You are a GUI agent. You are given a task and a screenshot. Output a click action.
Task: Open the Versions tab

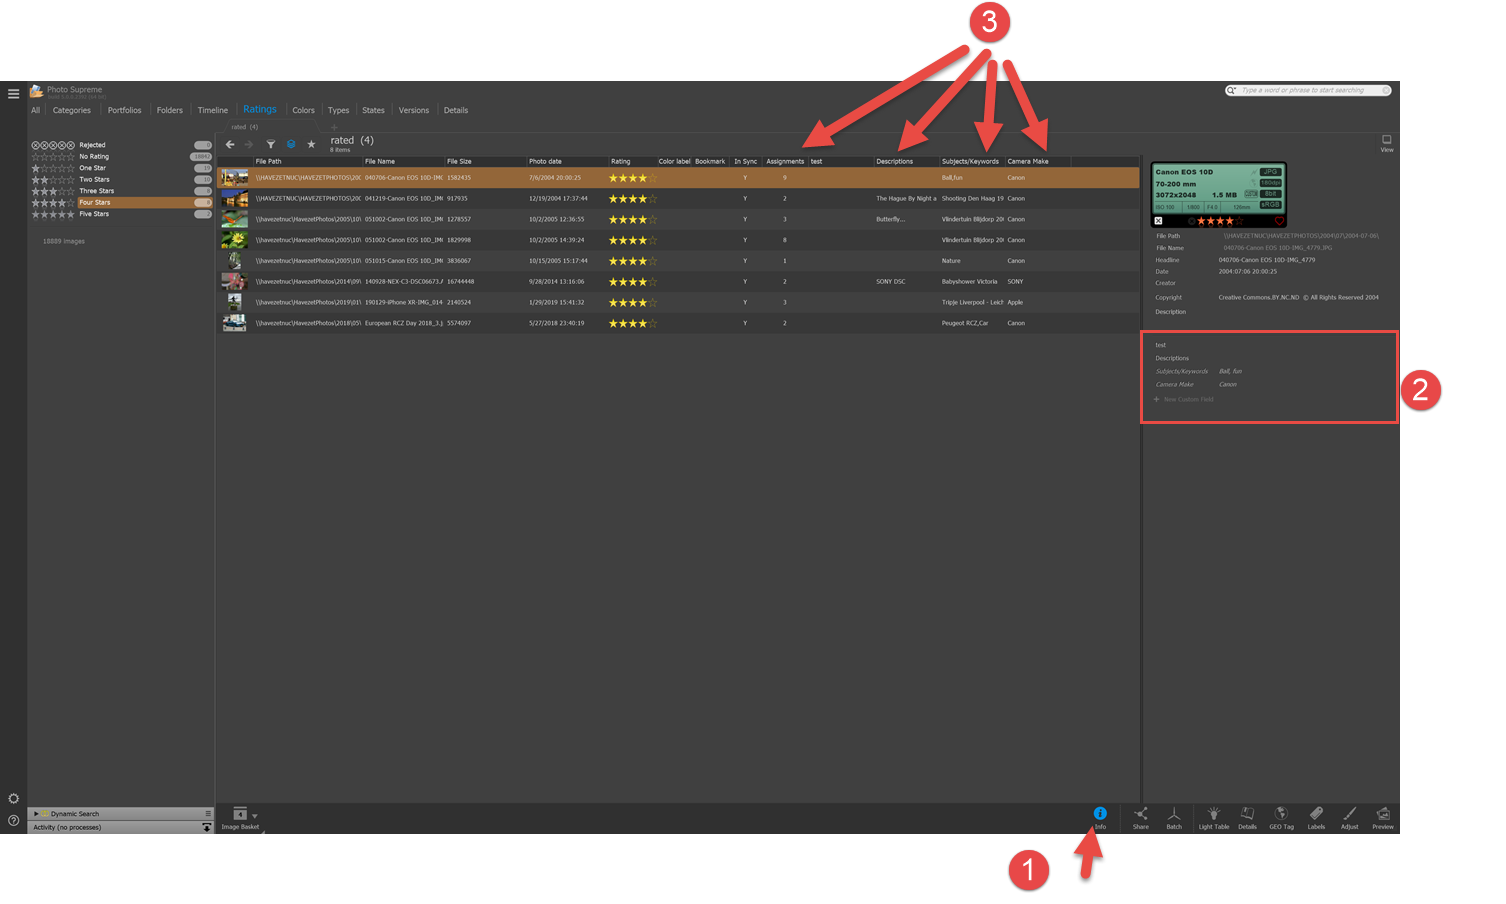tap(413, 110)
